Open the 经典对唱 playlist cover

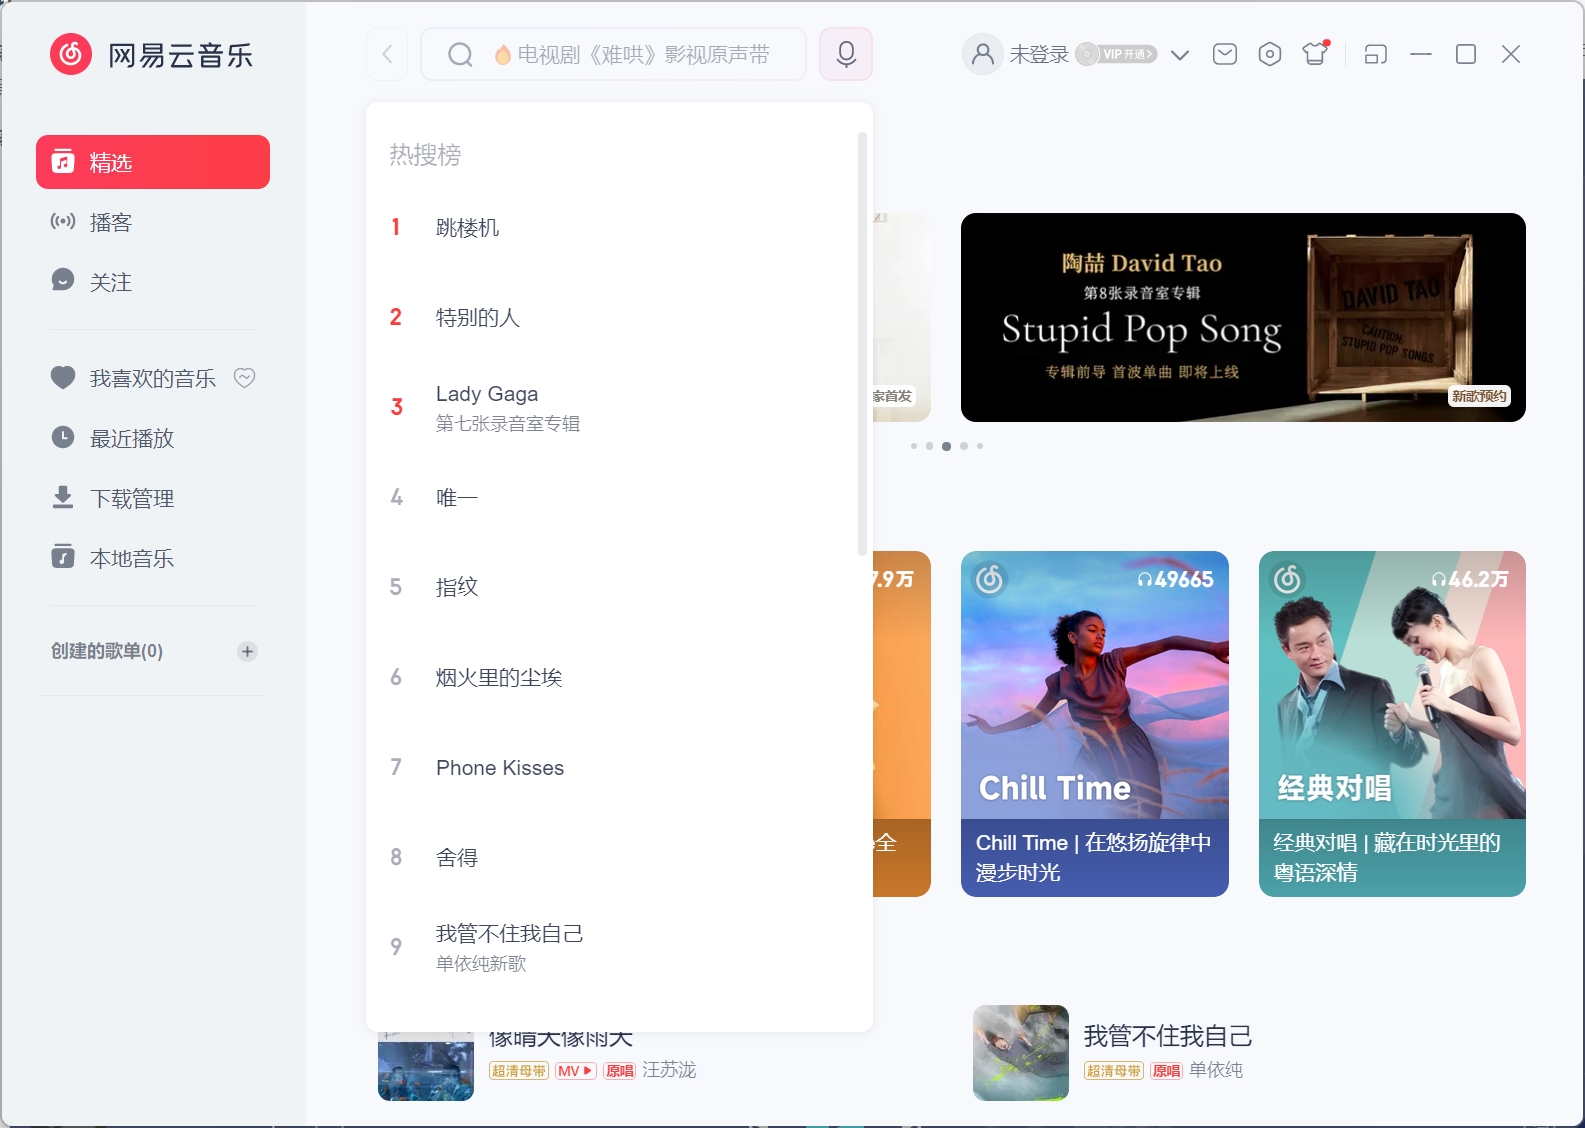pos(1392,685)
